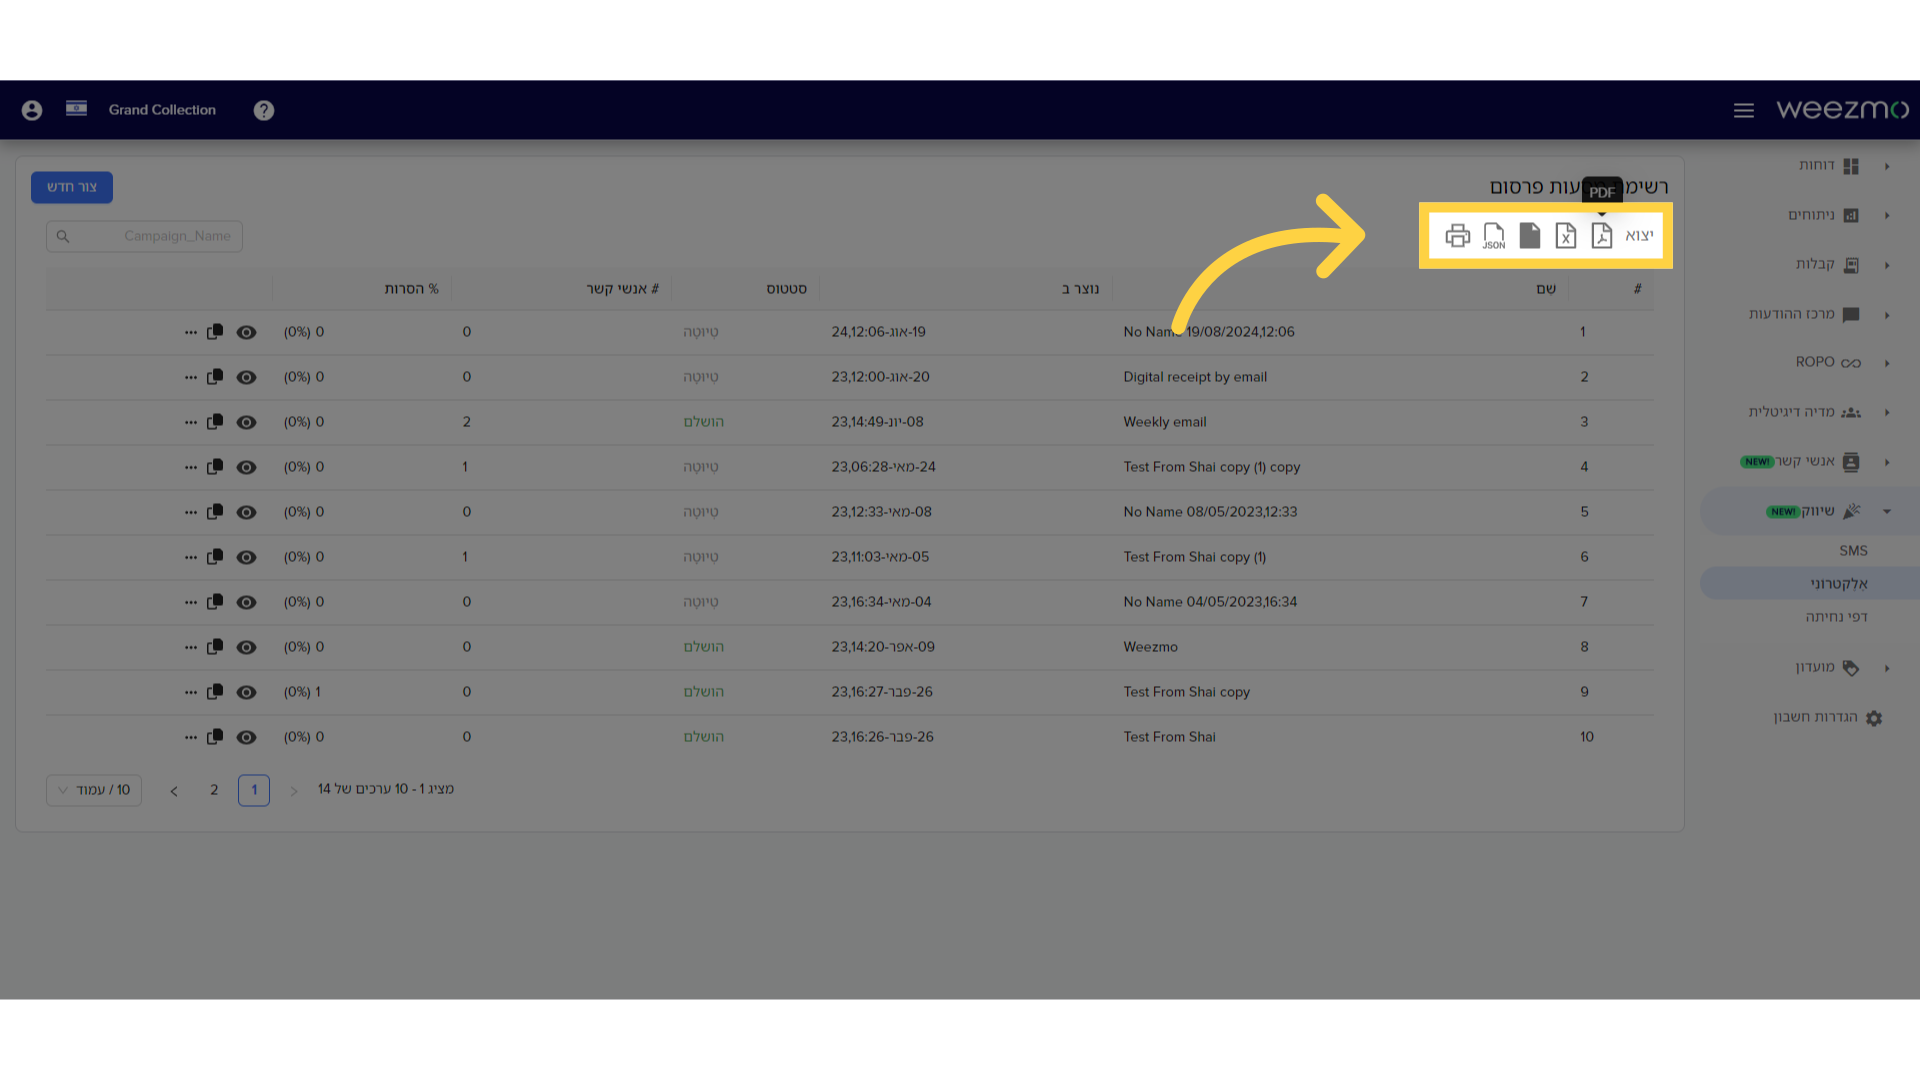The height and width of the screenshot is (1080, 1920).
Task: Click the reports dashboard icon
Action: point(1851,166)
